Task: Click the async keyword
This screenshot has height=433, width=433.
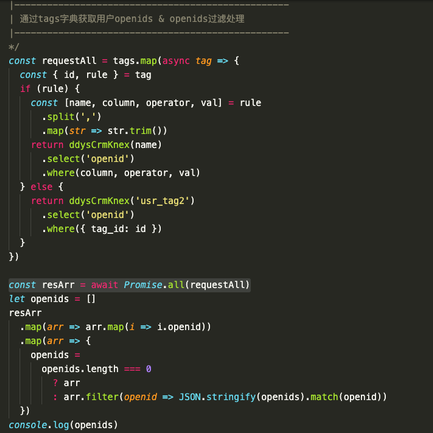Action: coord(176,61)
